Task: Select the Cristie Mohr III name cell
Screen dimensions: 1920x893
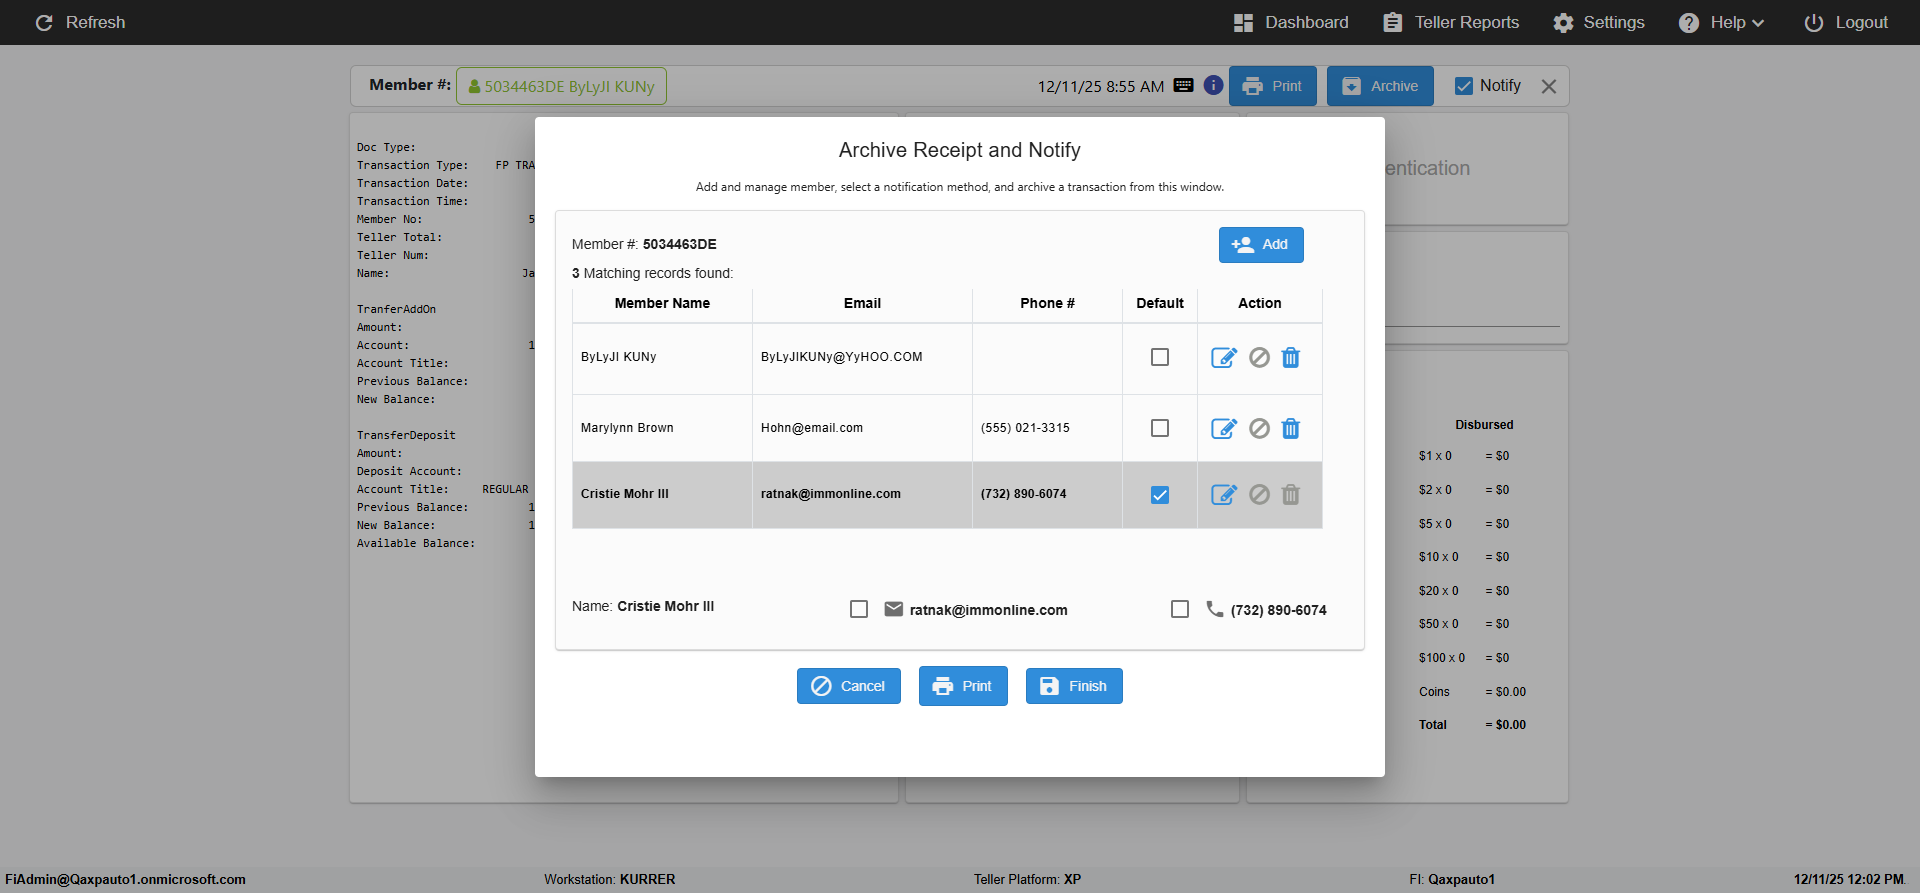Action: pos(662,495)
